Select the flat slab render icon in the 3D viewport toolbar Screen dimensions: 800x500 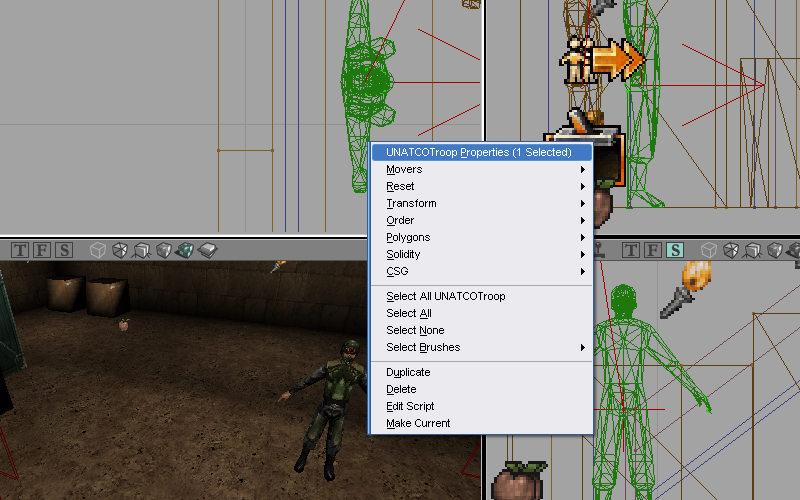click(x=208, y=250)
